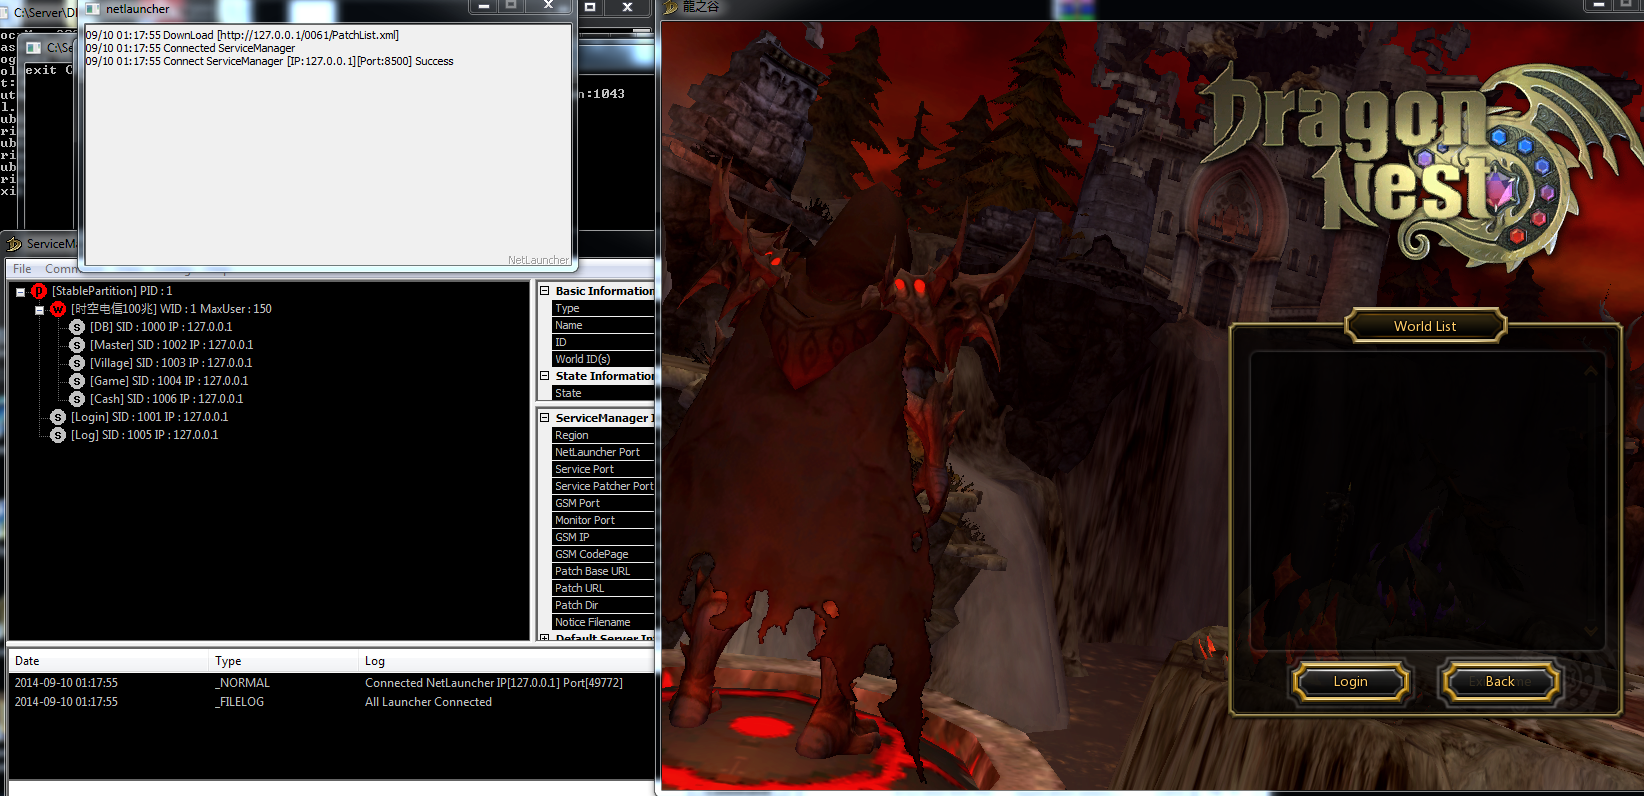Click the 'All Launcher Connected' log message
The width and height of the screenshot is (1644, 796).
click(x=428, y=702)
